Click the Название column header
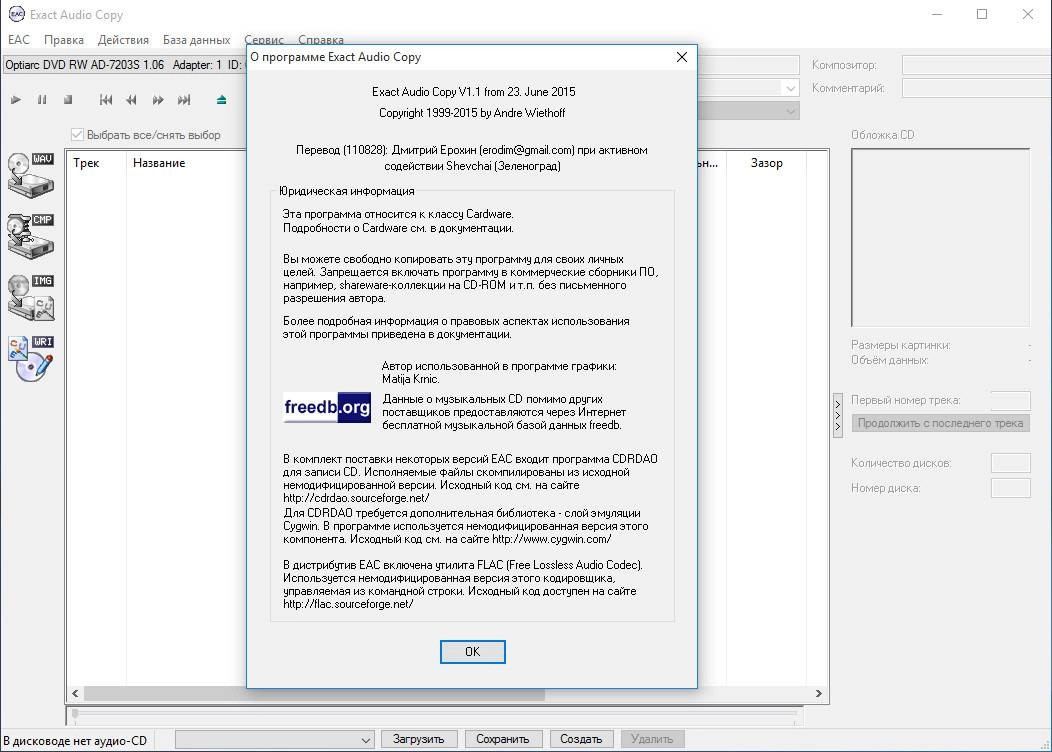The height and width of the screenshot is (752, 1052). (187, 163)
